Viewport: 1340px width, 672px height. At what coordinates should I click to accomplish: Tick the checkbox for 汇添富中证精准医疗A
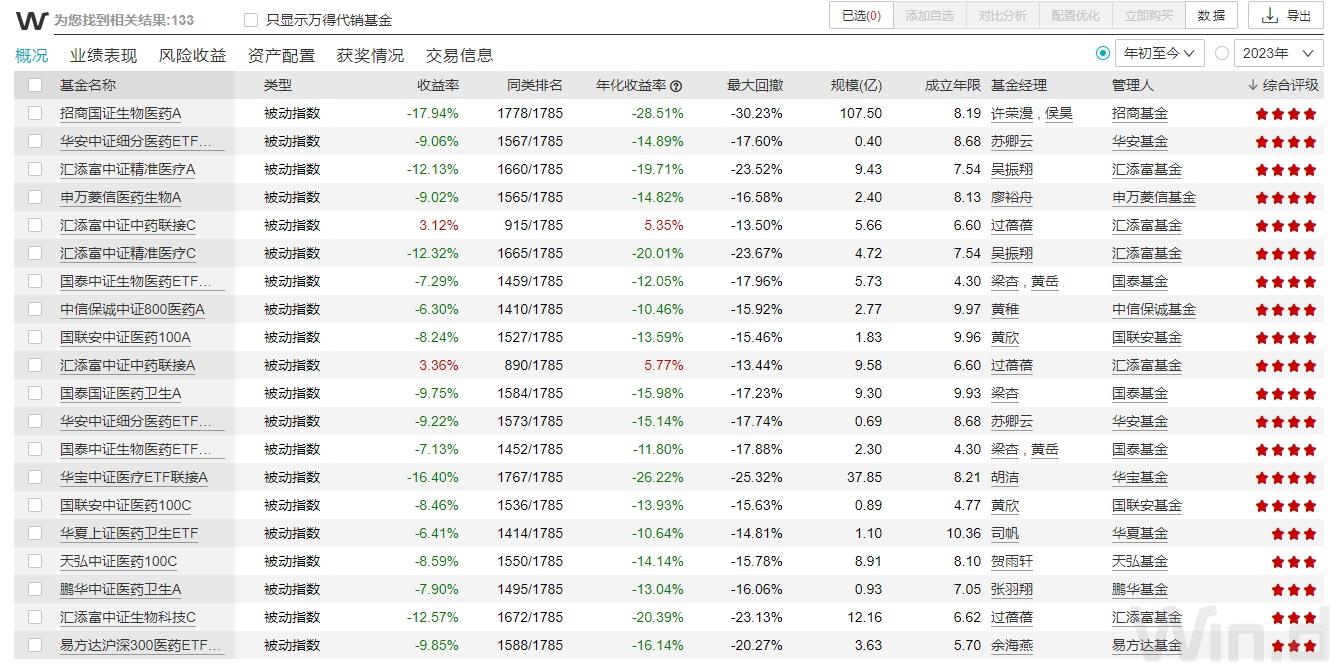(35, 170)
